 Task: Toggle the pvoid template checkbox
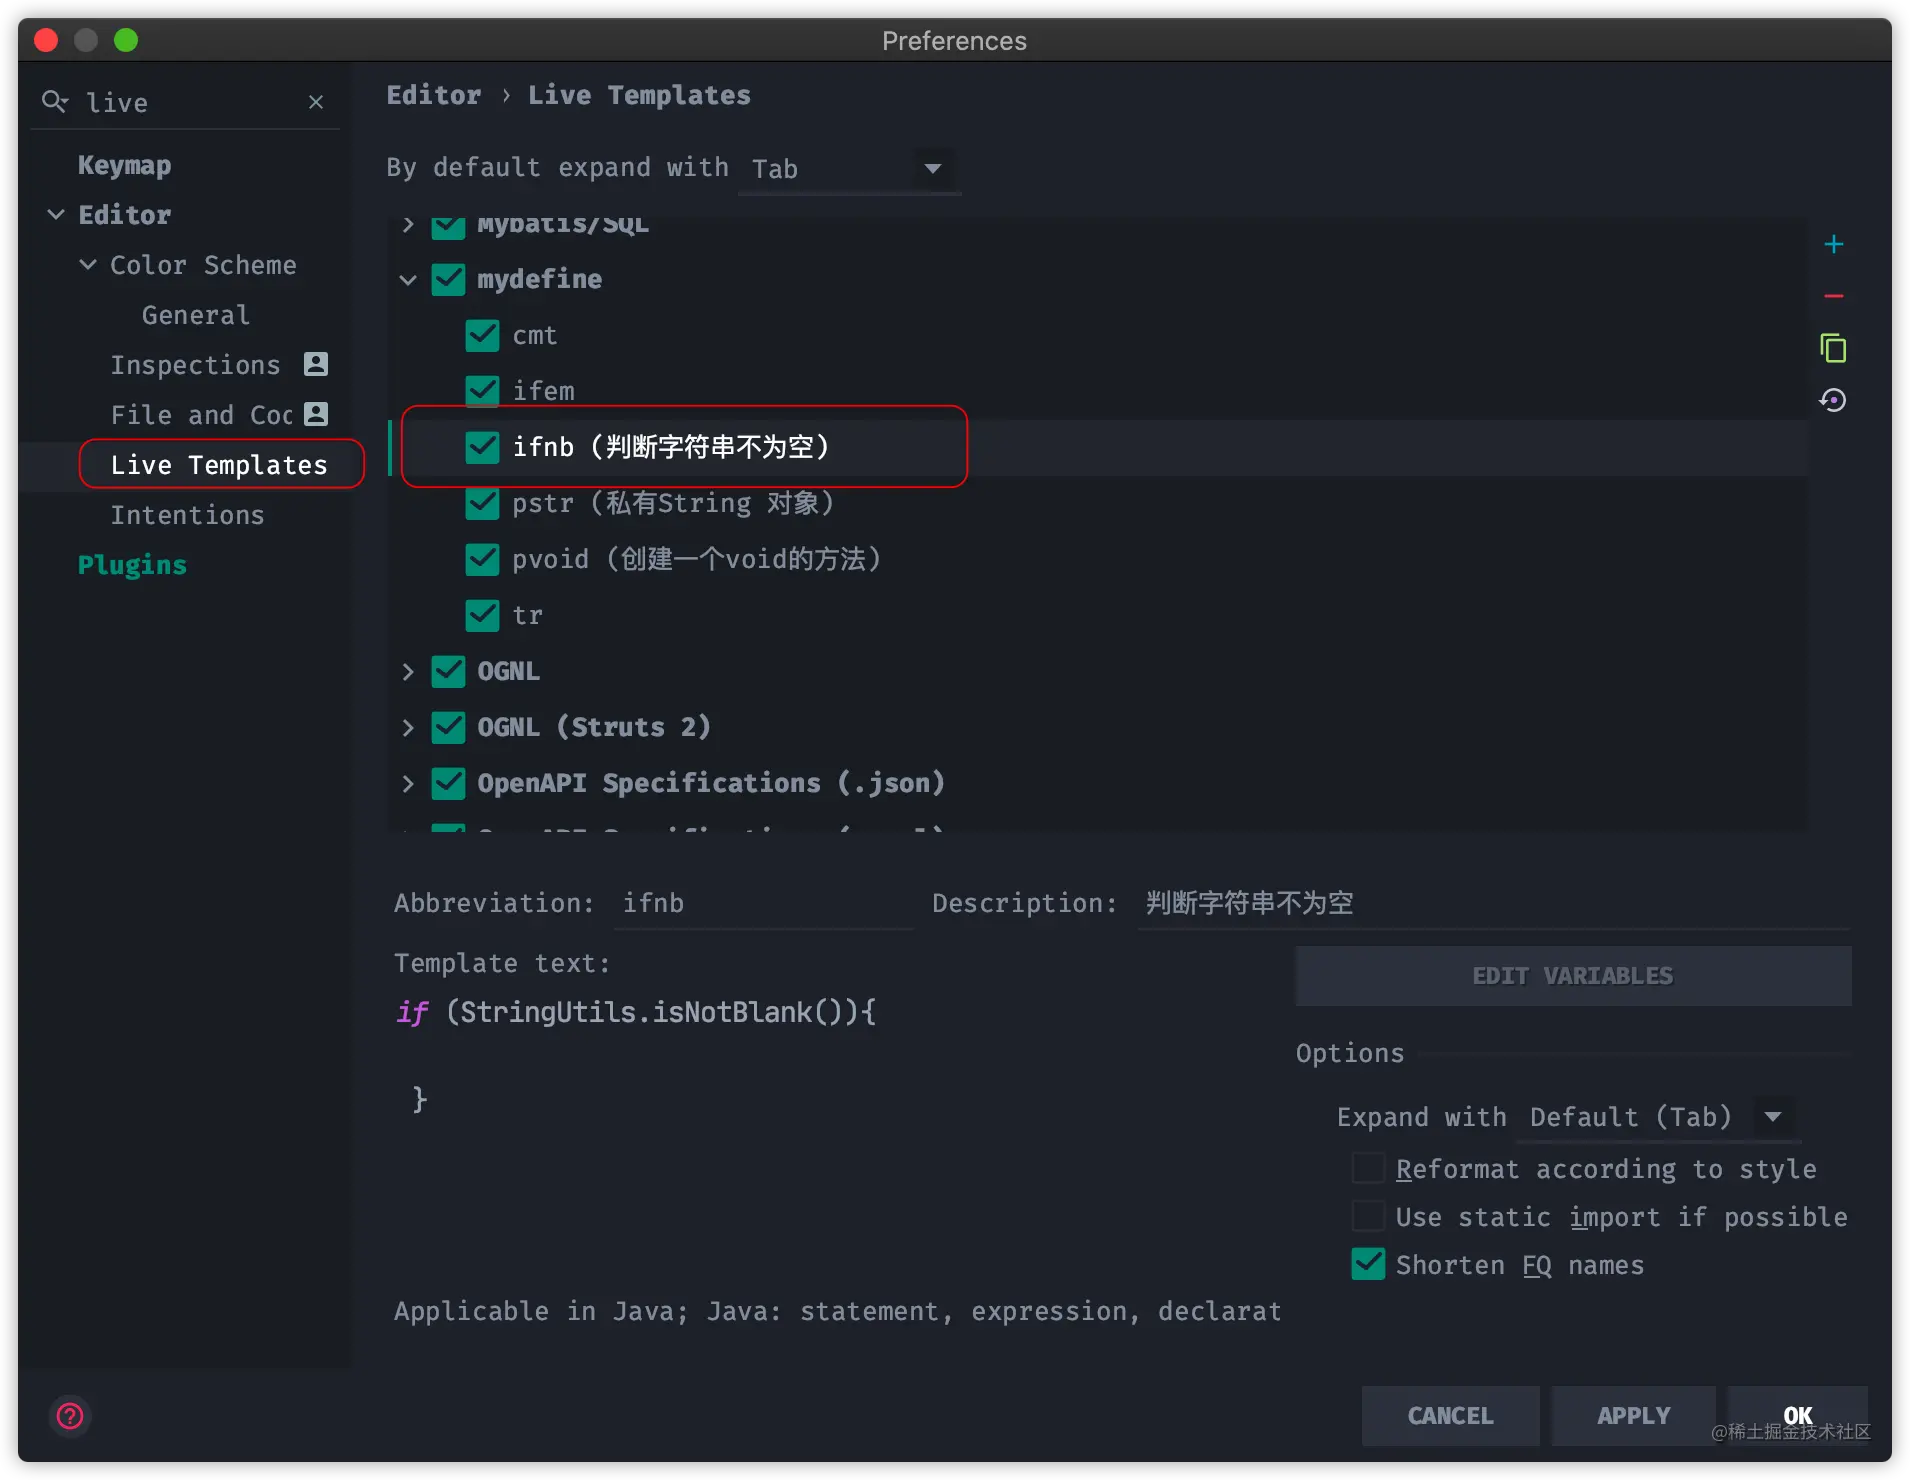pos(482,559)
